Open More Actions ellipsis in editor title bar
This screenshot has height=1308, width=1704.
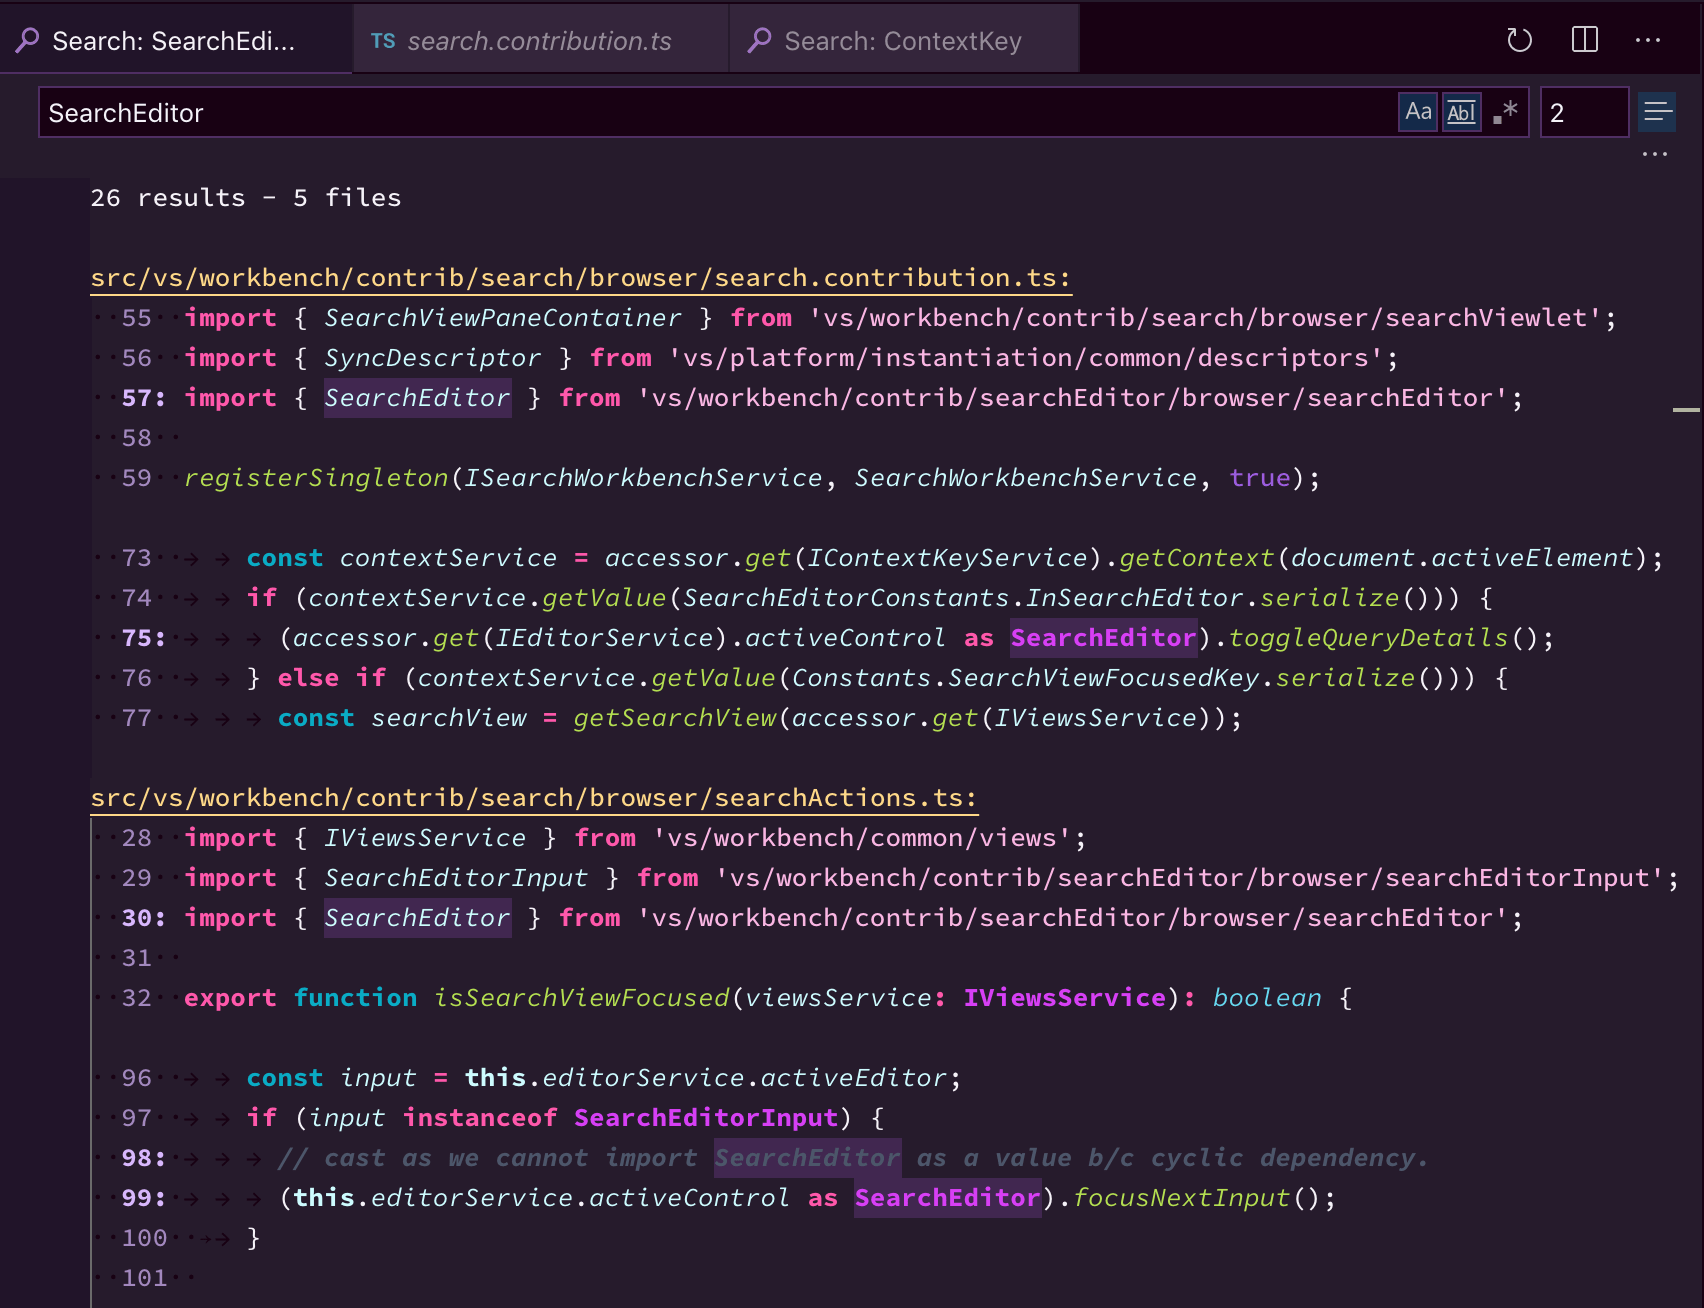click(1650, 41)
